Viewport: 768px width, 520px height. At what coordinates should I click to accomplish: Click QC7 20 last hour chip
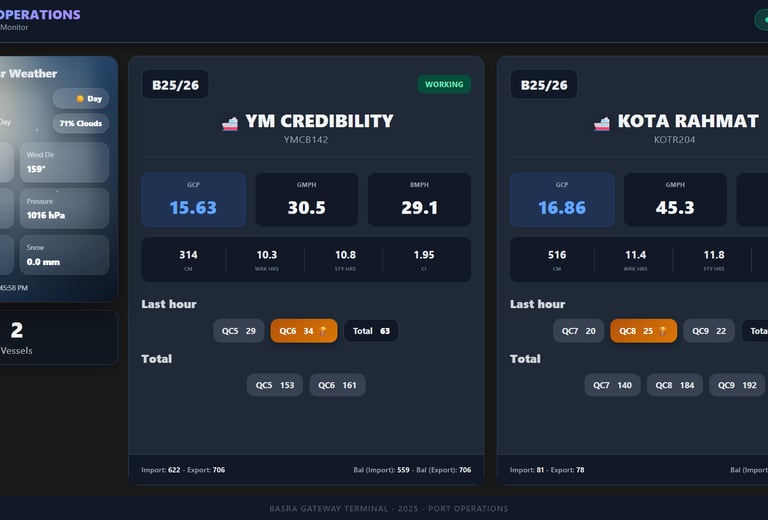point(578,331)
